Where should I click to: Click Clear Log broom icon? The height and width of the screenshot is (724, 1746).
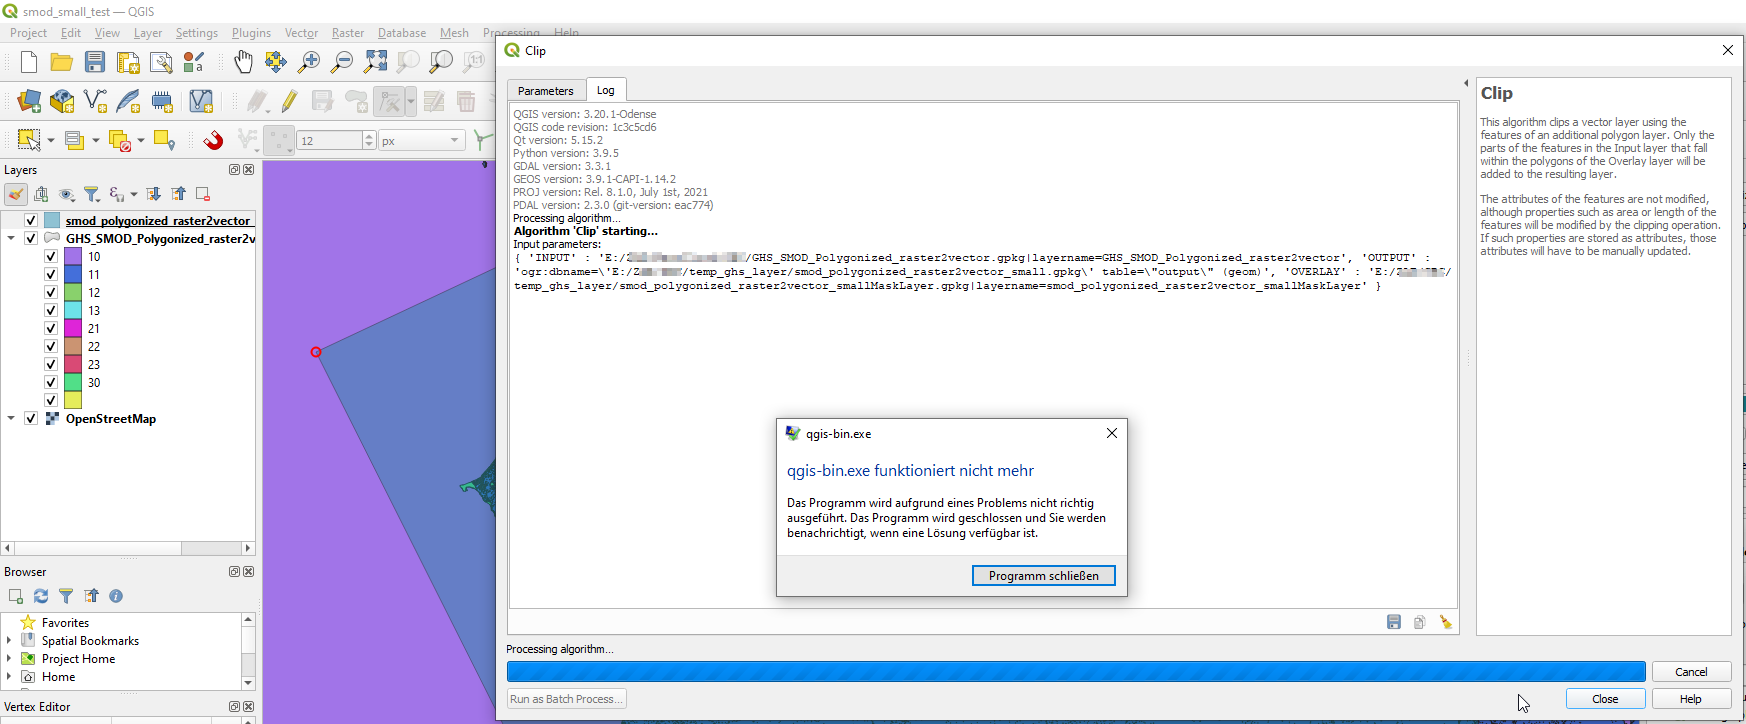click(1446, 622)
